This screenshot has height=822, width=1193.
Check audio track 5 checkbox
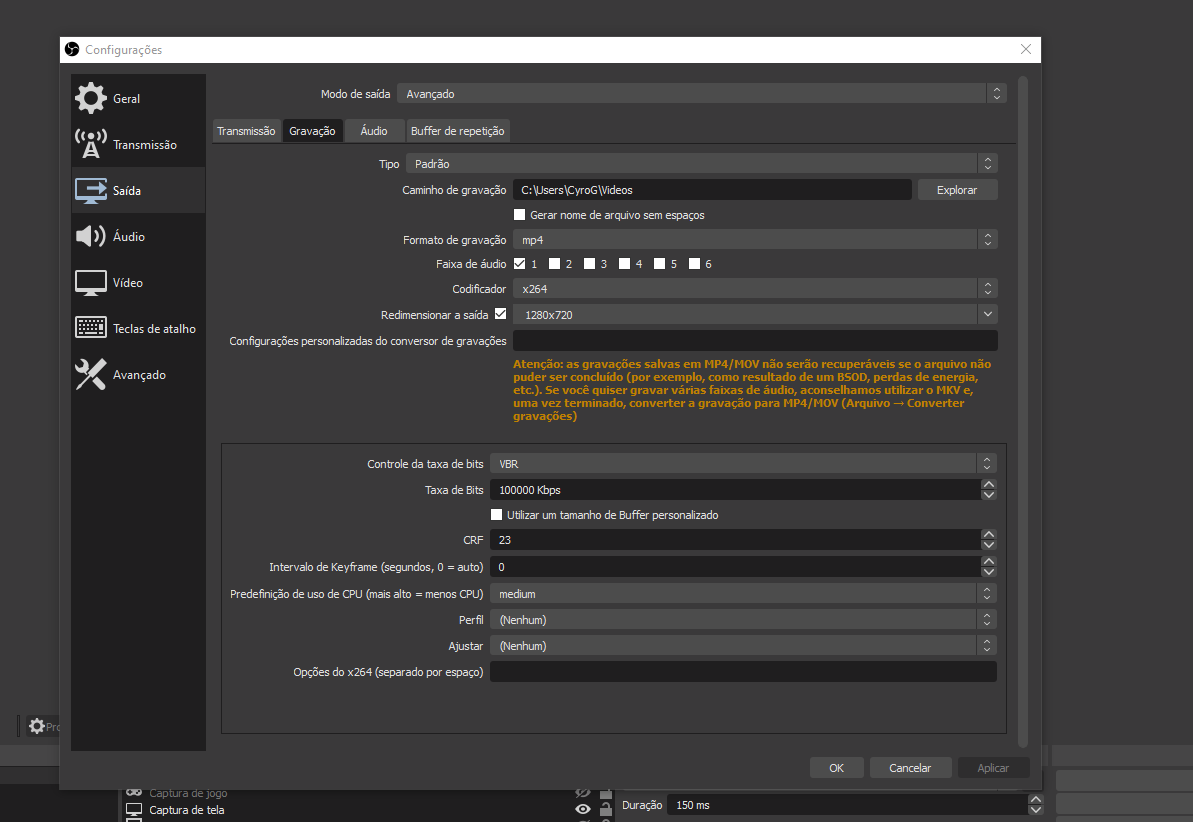pyautogui.click(x=660, y=263)
